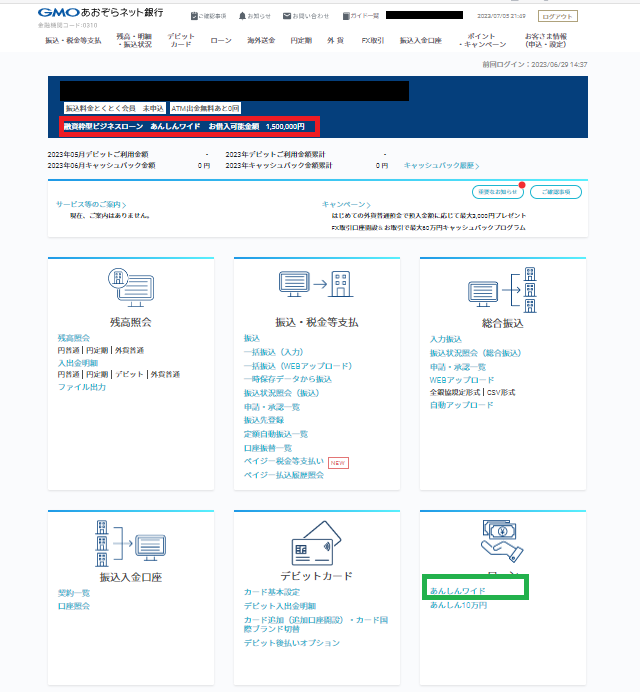Screen dimensions: 640x697
Task: Open 振込状況照会(振込) link
Action: tap(281, 393)
